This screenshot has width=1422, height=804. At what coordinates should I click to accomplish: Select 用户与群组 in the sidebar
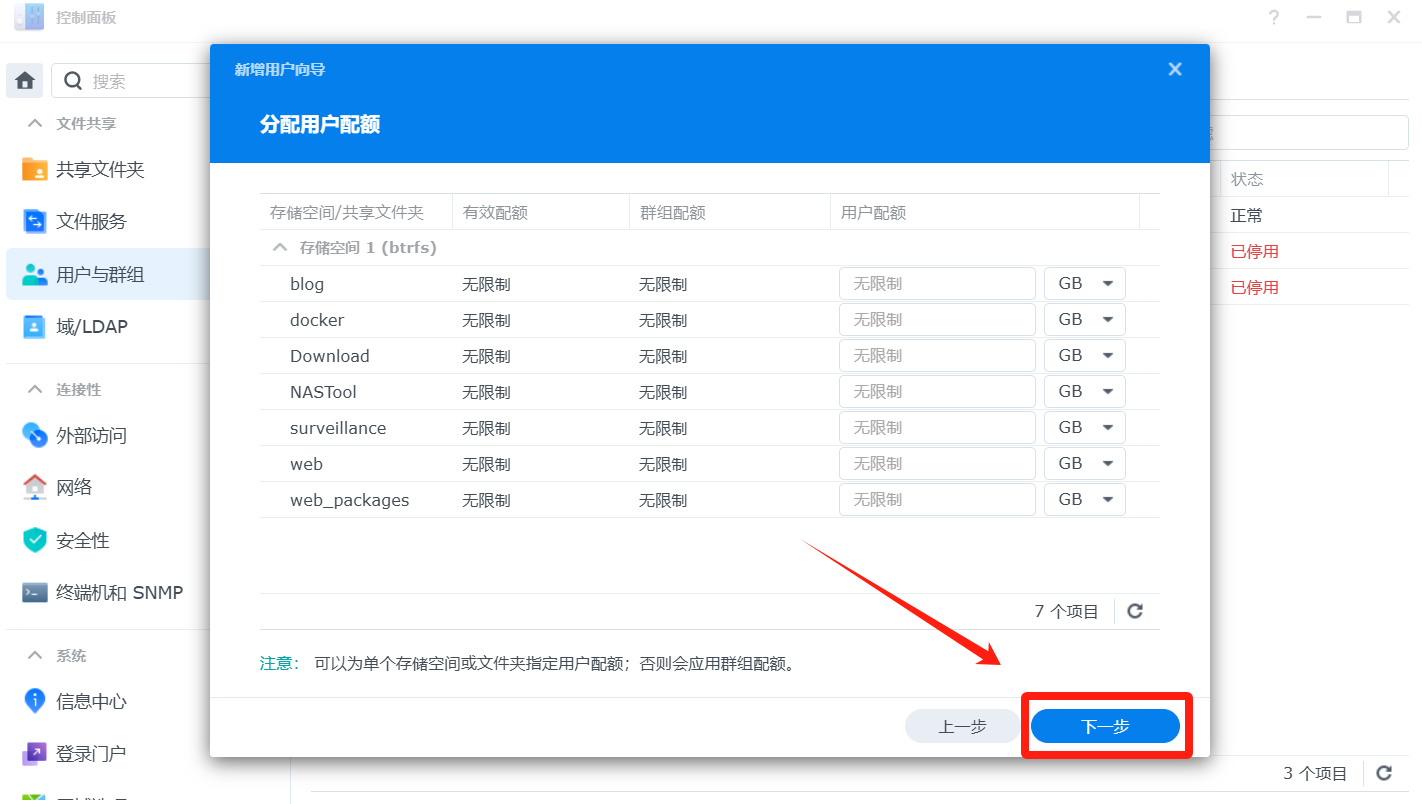(x=100, y=275)
